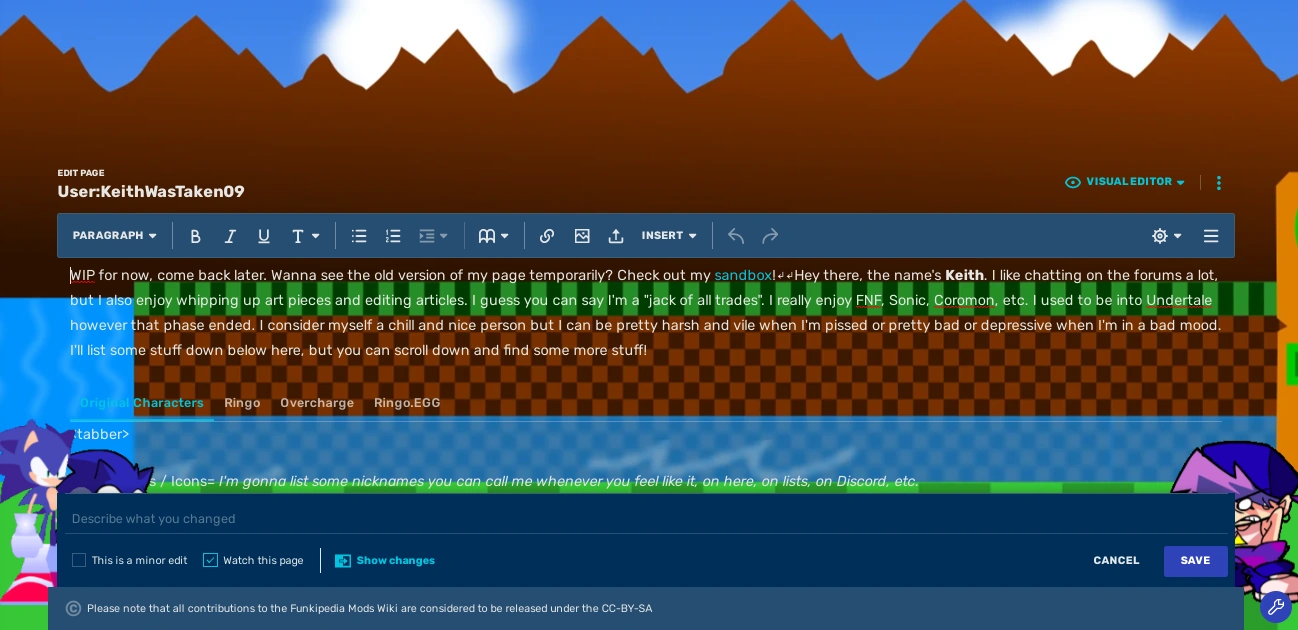Insert a numbered list
The width and height of the screenshot is (1298, 630).
pyautogui.click(x=392, y=235)
